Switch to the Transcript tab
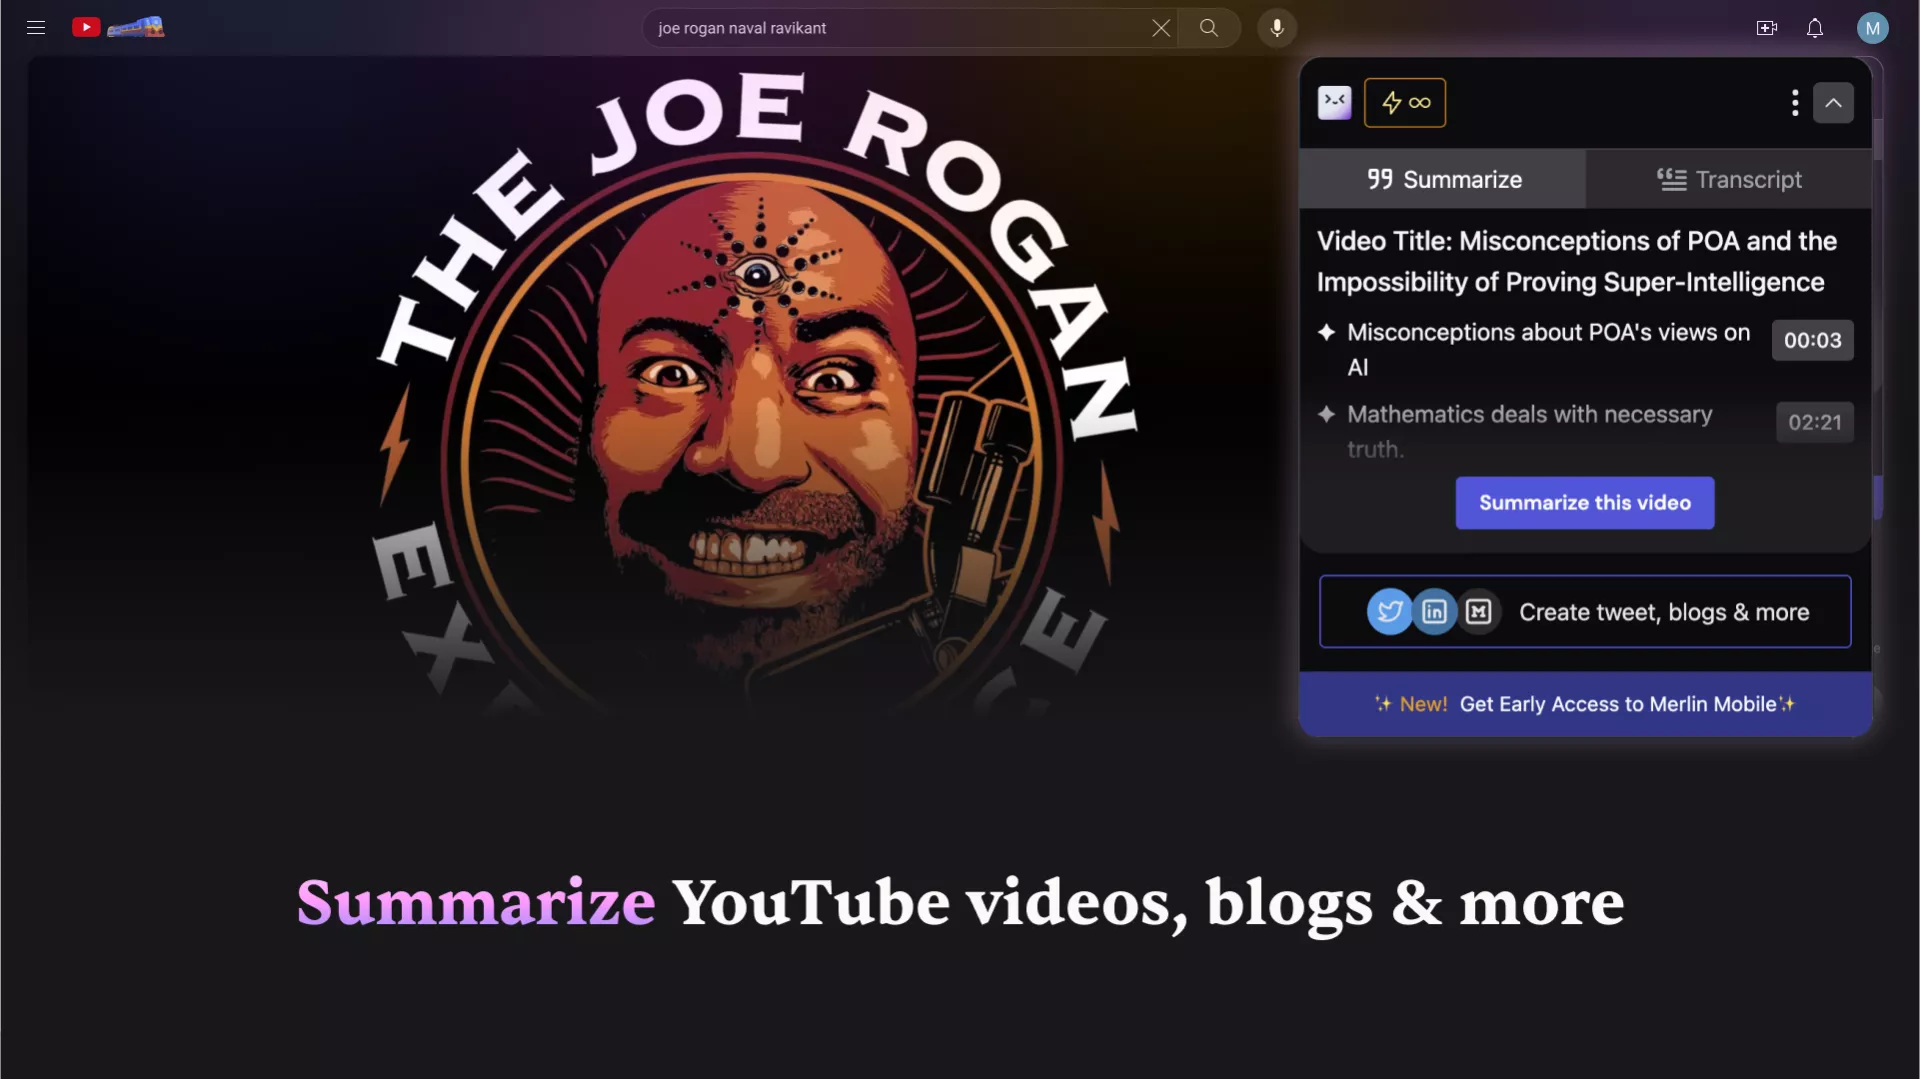The height and width of the screenshot is (1079, 1920). coord(1729,179)
